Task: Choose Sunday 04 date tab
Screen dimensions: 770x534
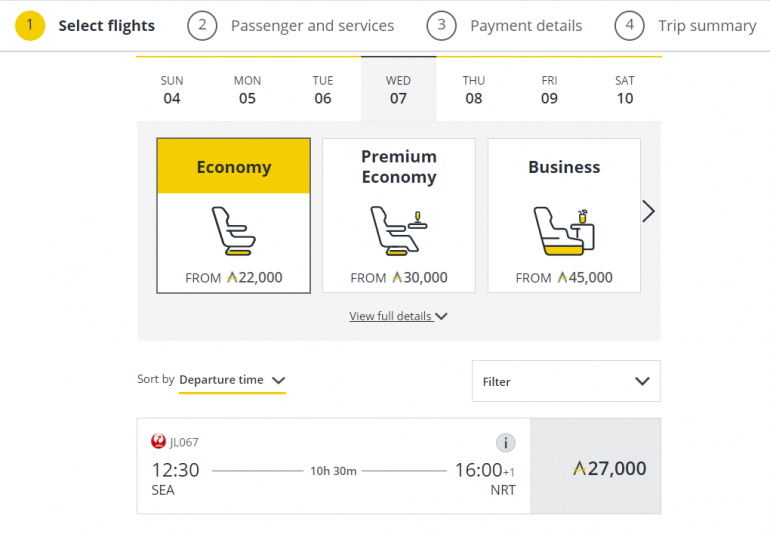Action: pos(172,90)
